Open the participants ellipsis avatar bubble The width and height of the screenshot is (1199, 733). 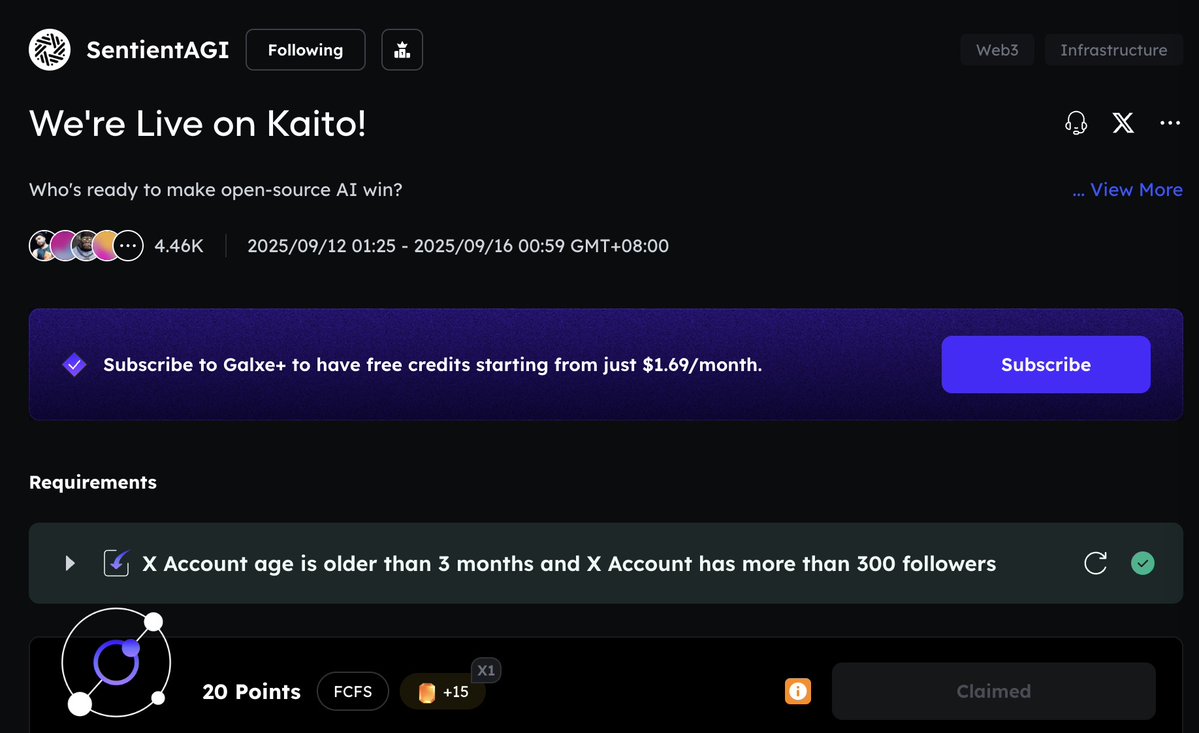[128, 246]
